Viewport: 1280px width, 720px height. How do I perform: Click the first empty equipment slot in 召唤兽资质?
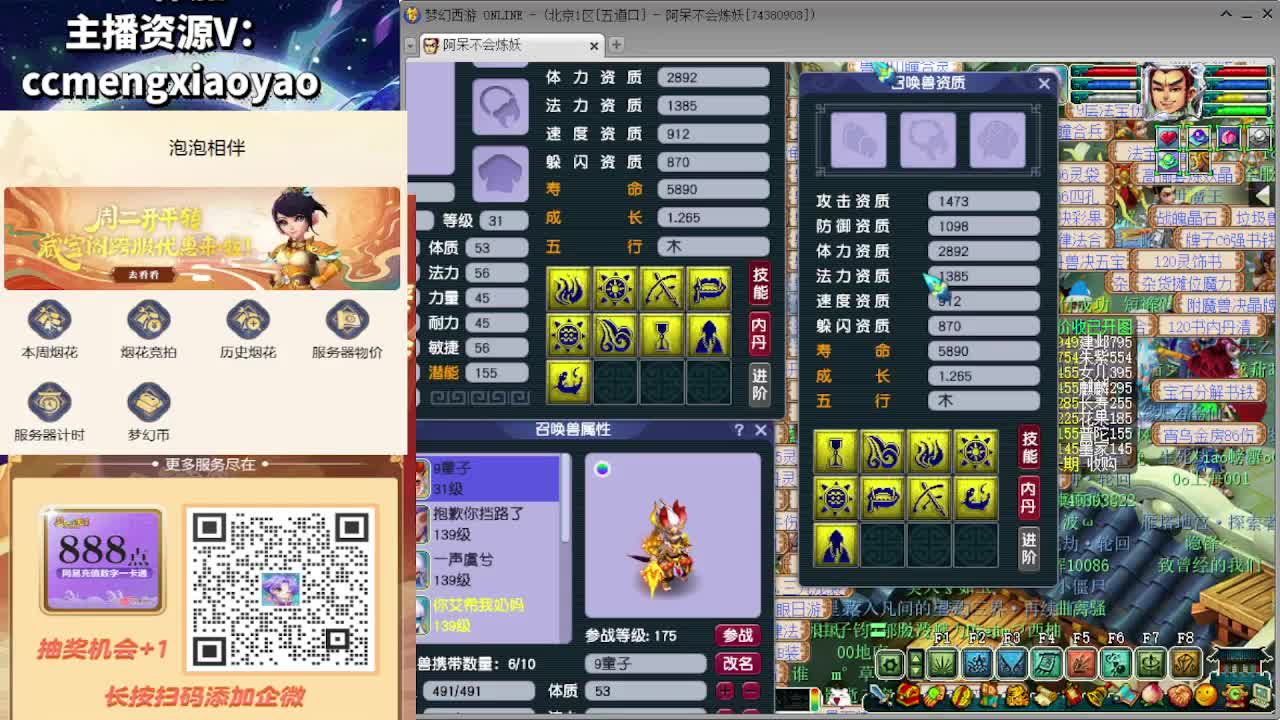[858, 139]
